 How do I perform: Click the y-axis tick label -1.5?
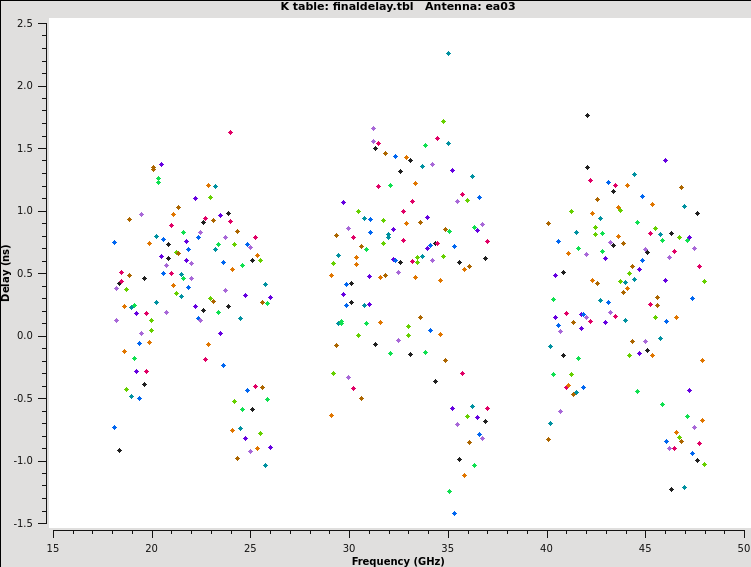(x=26, y=523)
